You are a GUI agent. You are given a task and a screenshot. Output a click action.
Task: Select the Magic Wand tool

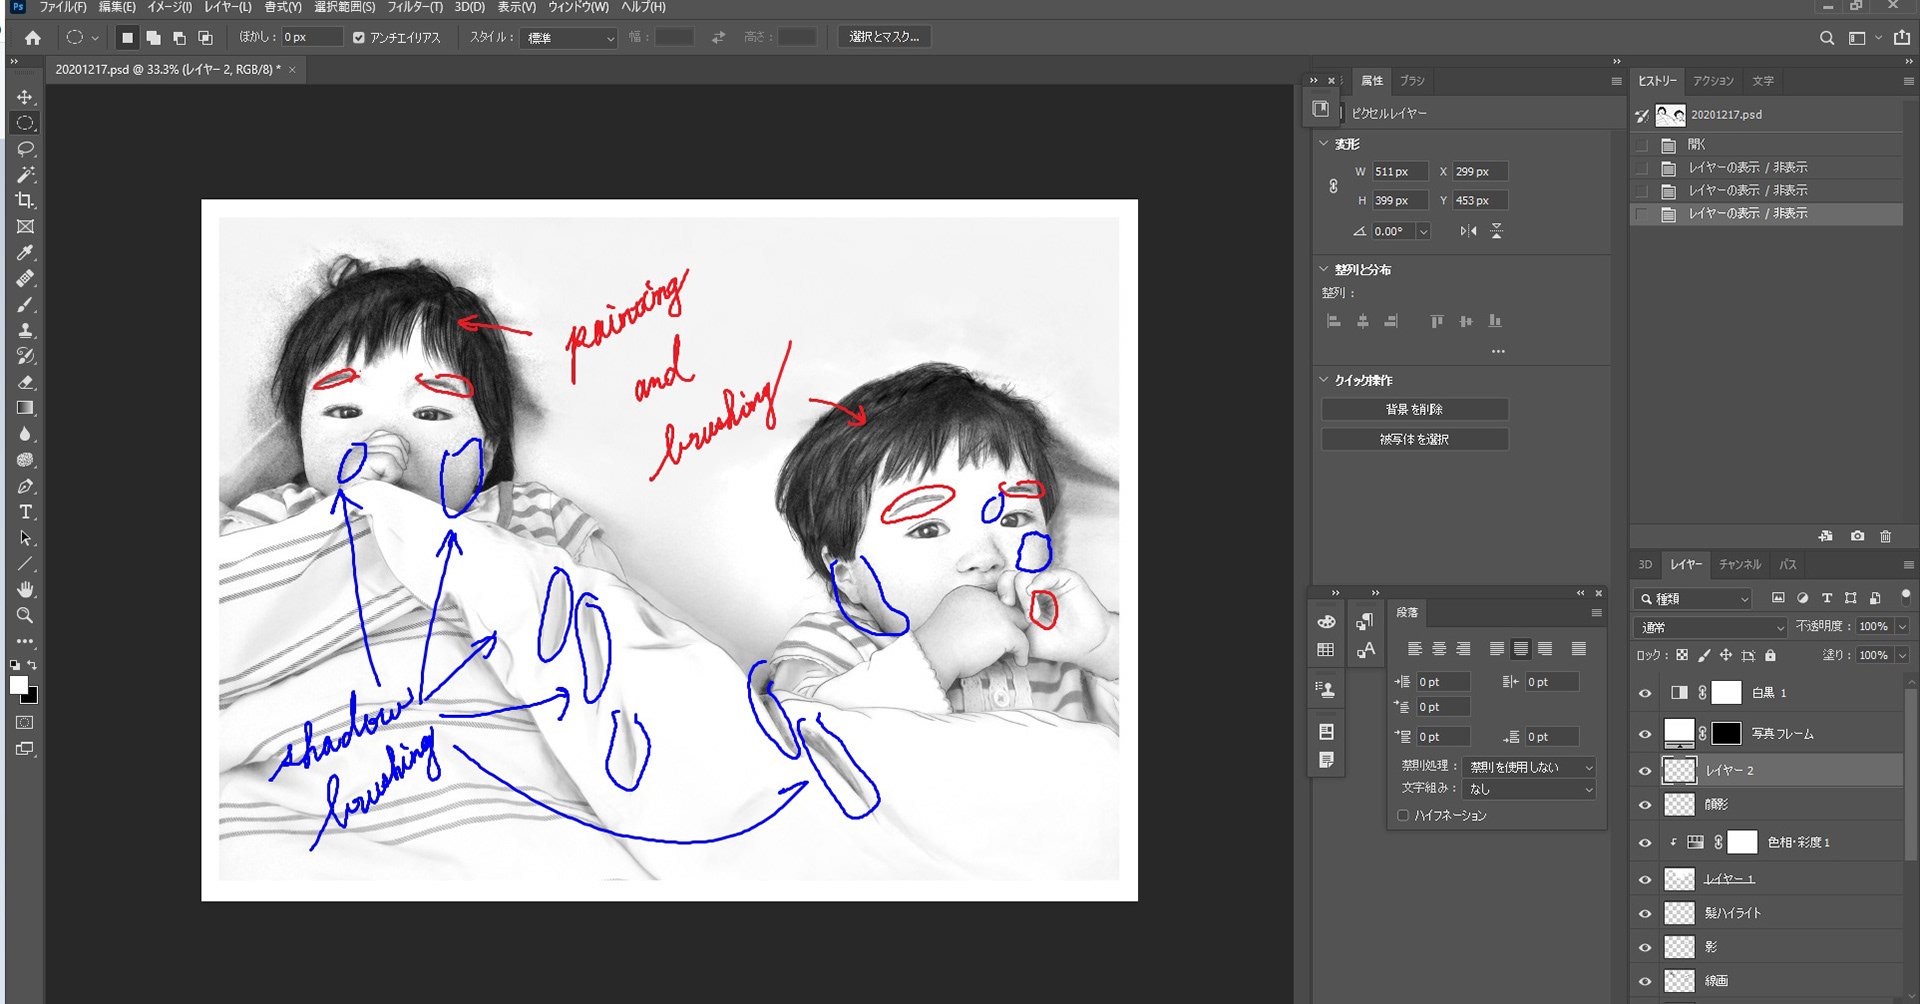[x=25, y=175]
